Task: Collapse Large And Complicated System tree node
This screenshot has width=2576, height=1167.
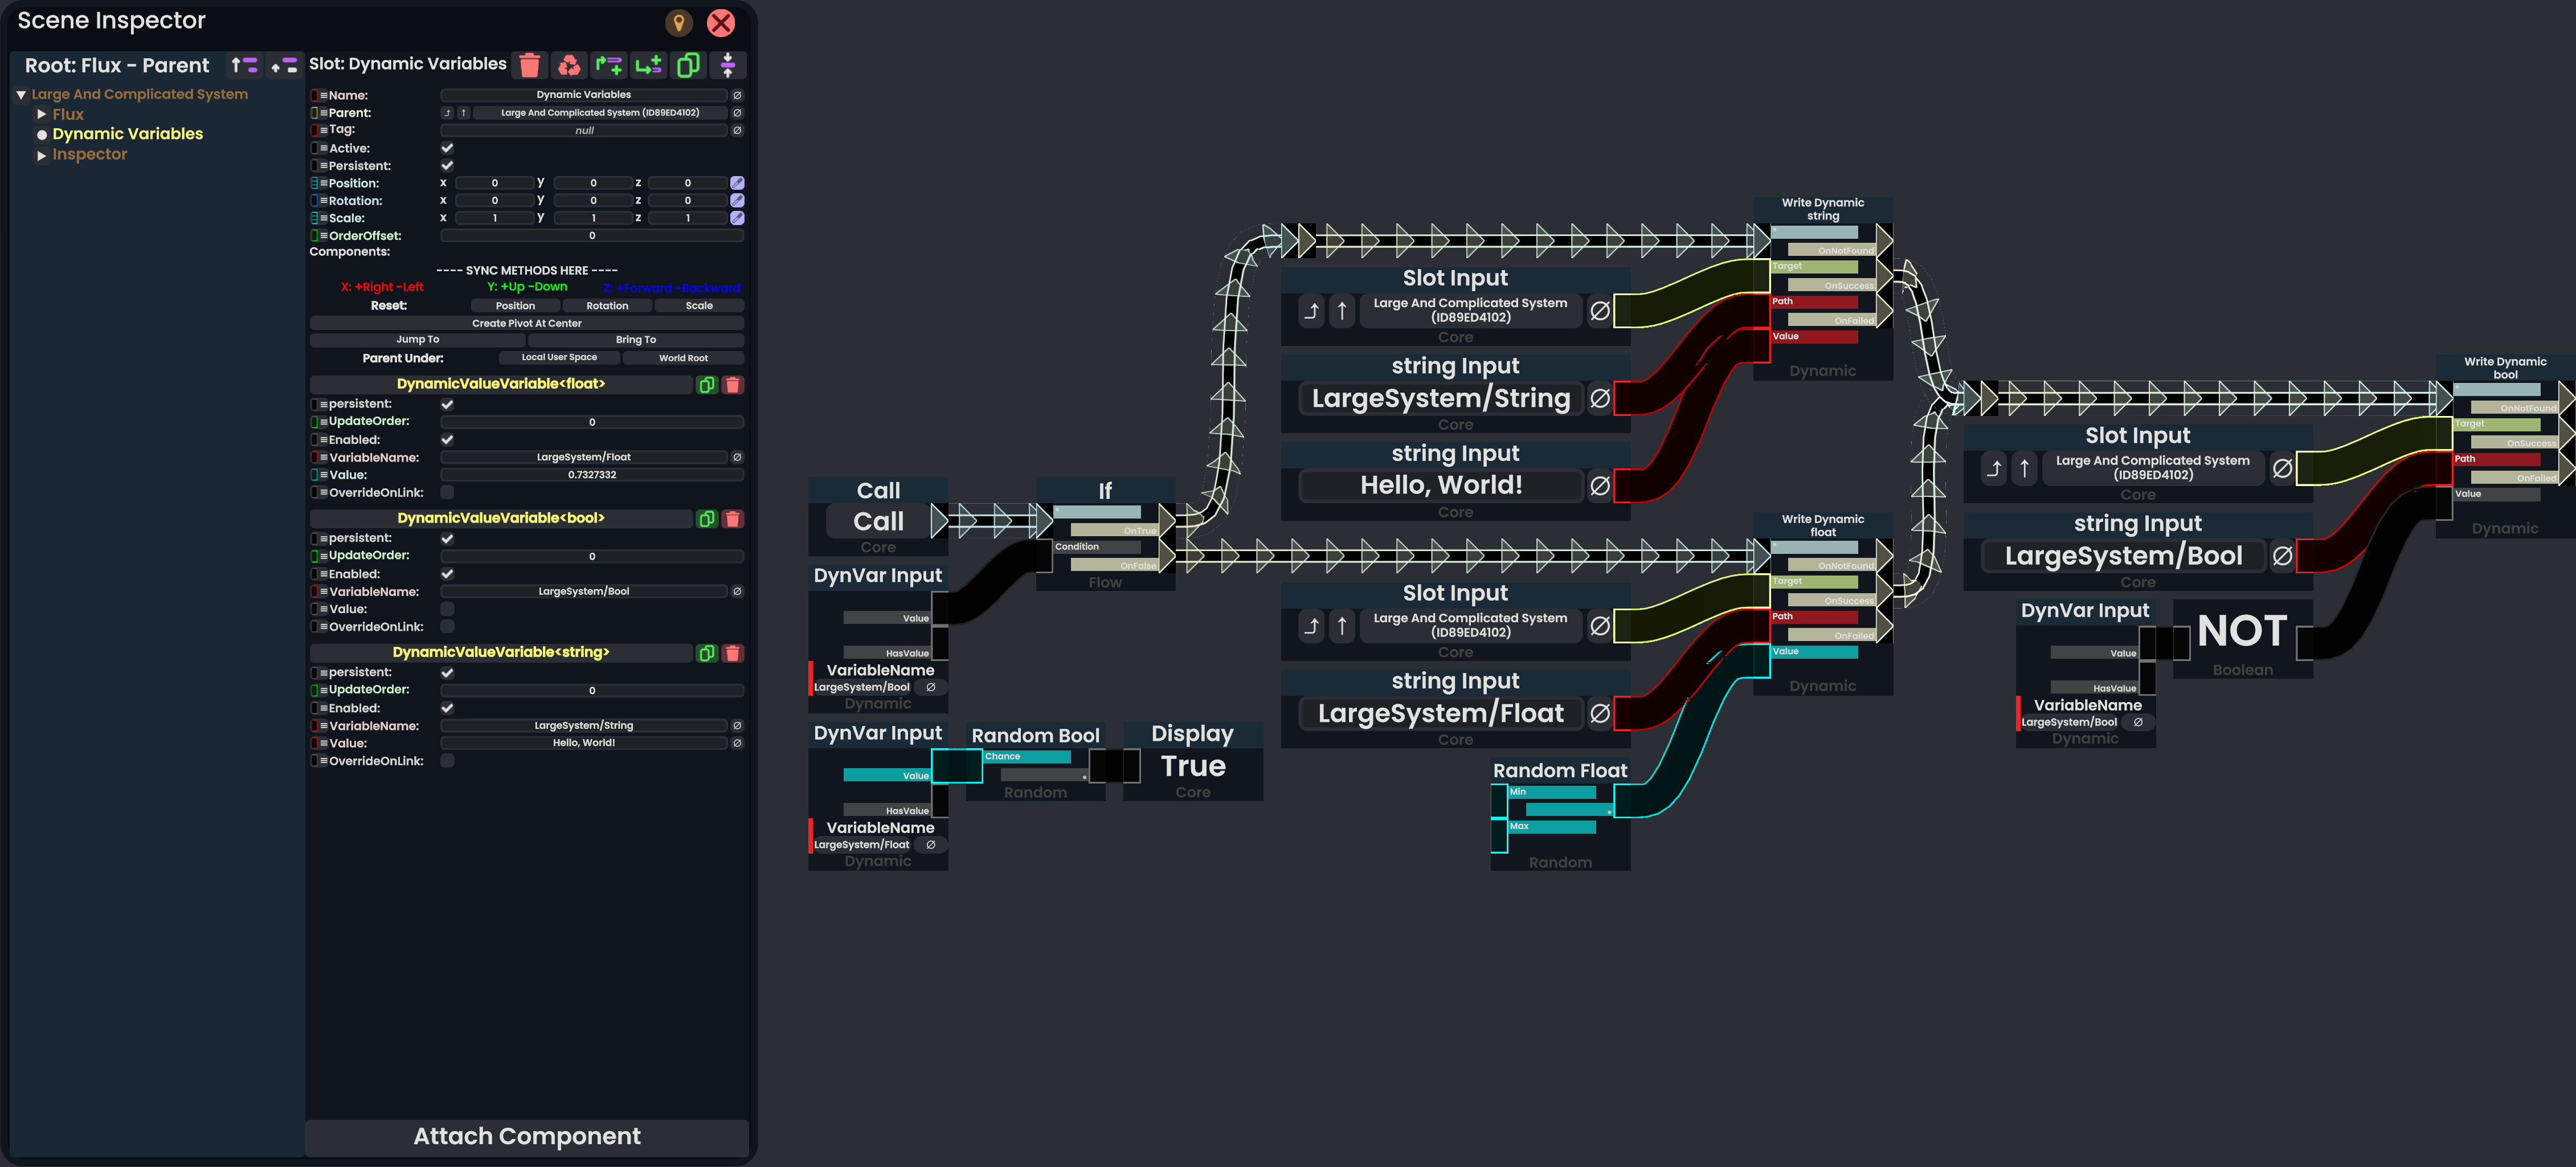Action: pos(21,94)
